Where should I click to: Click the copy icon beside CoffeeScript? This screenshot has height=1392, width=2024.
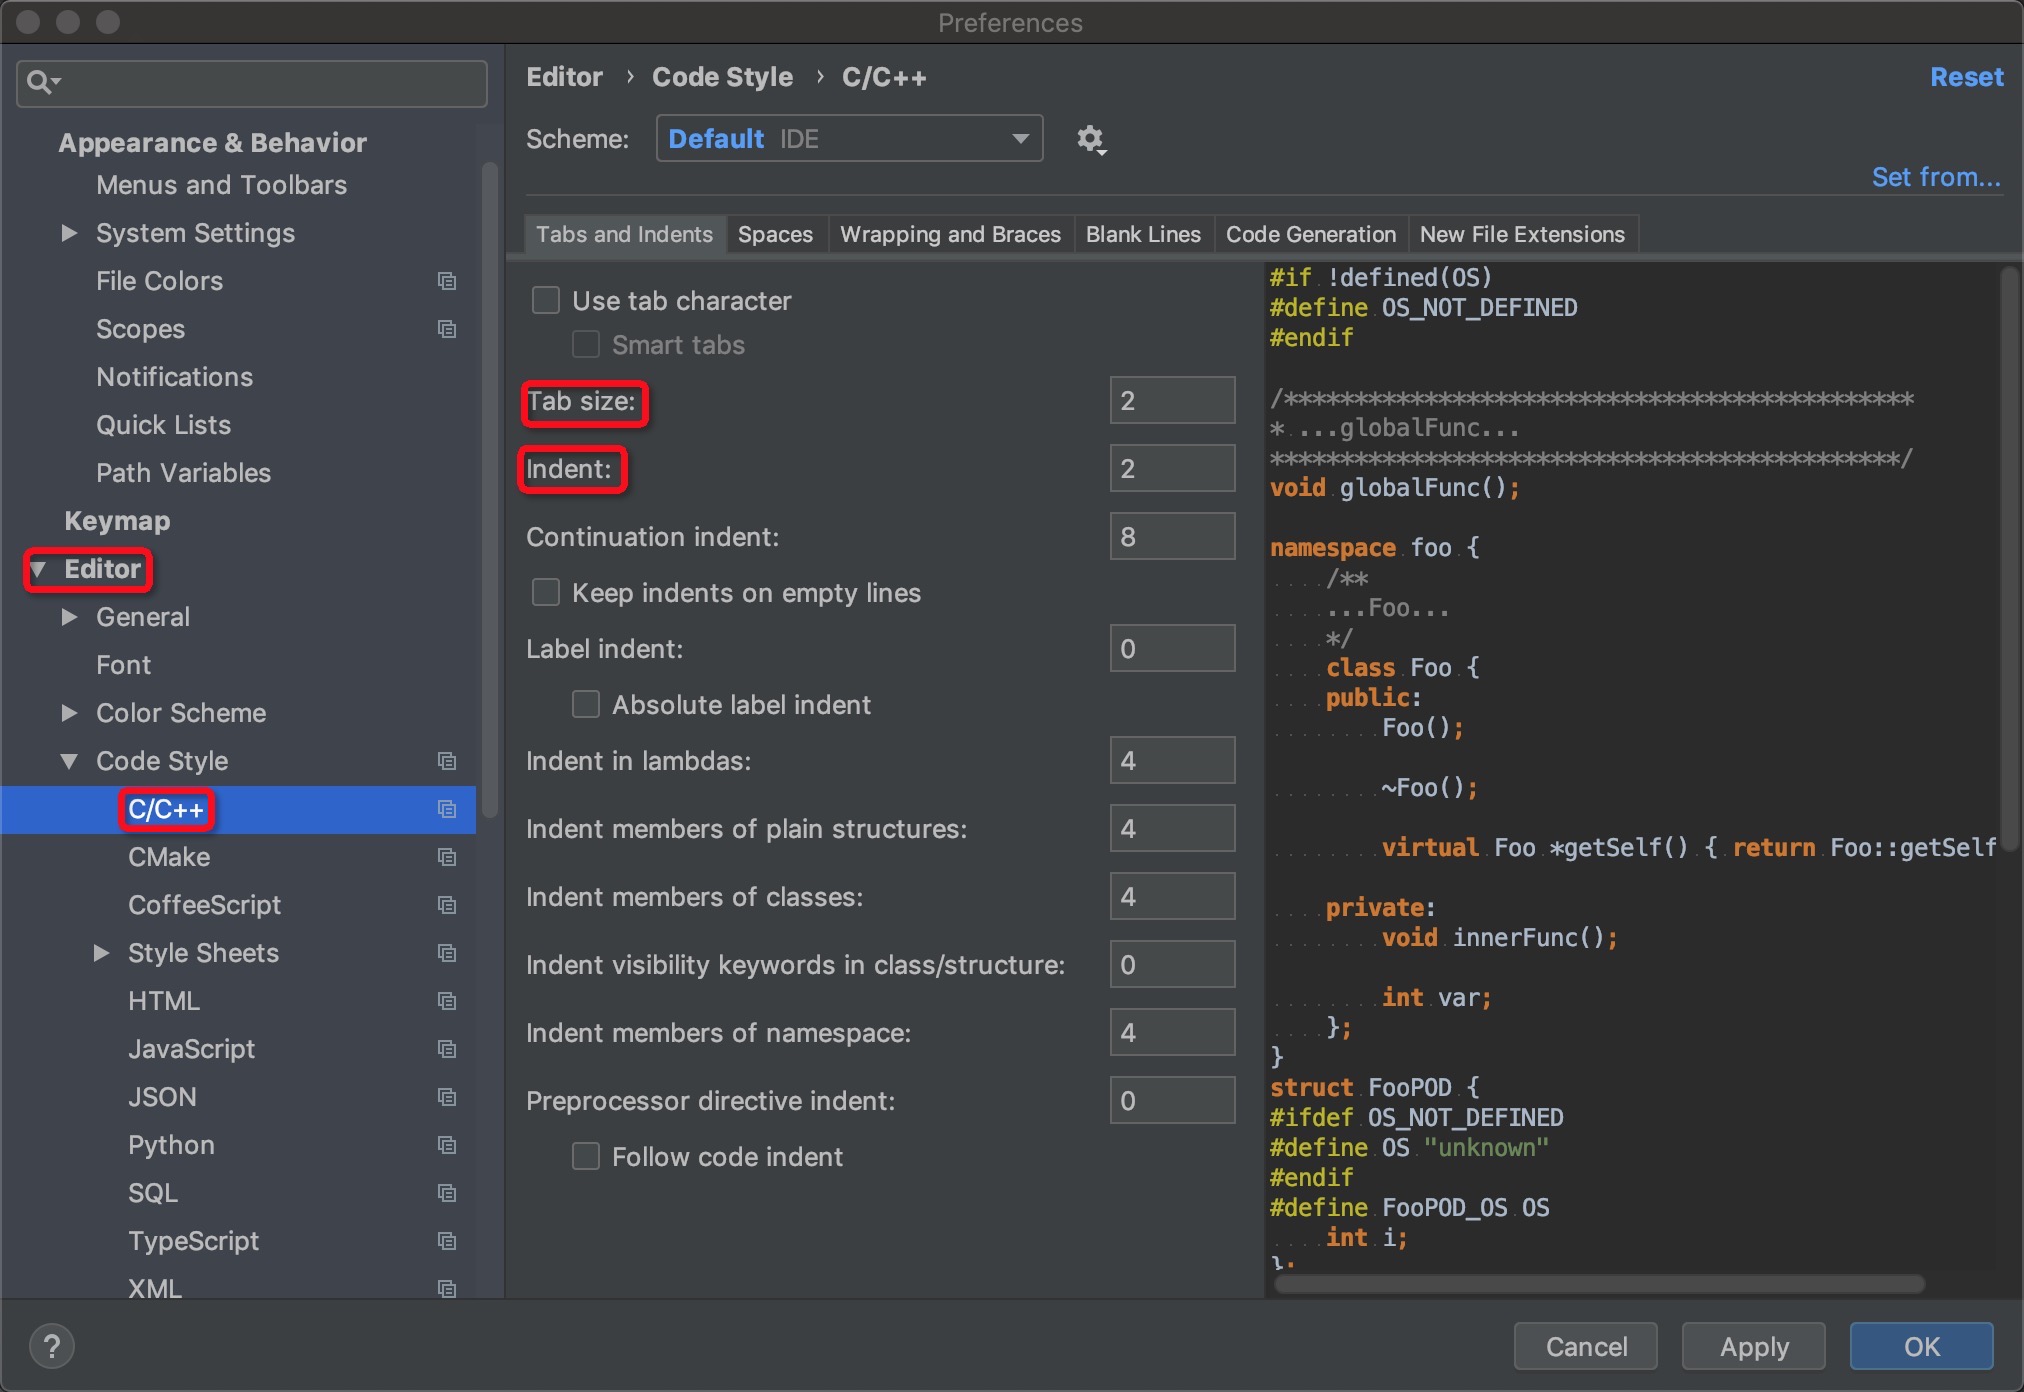point(447,905)
